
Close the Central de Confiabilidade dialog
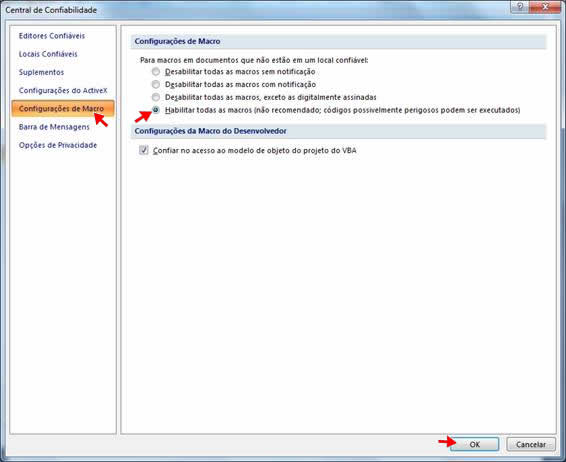tap(545, 7)
